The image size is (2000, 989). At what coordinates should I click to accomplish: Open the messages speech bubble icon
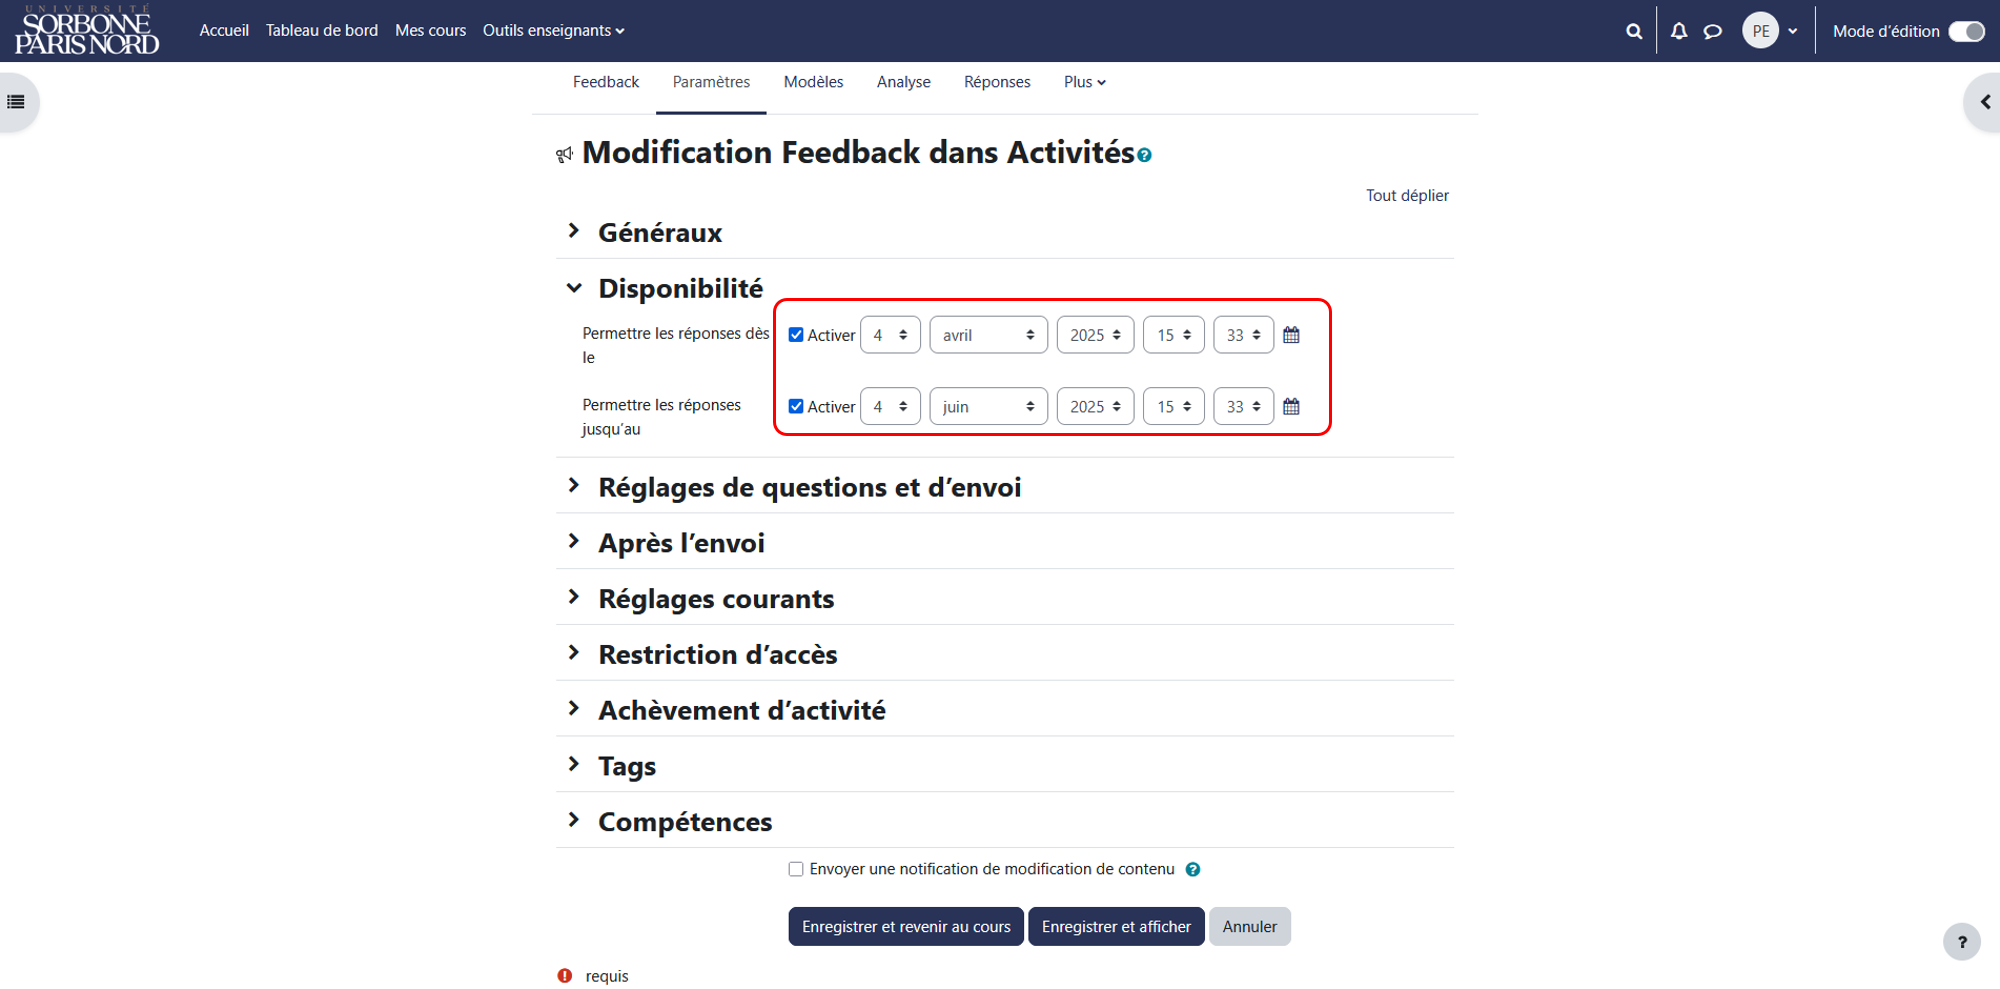point(1713,31)
